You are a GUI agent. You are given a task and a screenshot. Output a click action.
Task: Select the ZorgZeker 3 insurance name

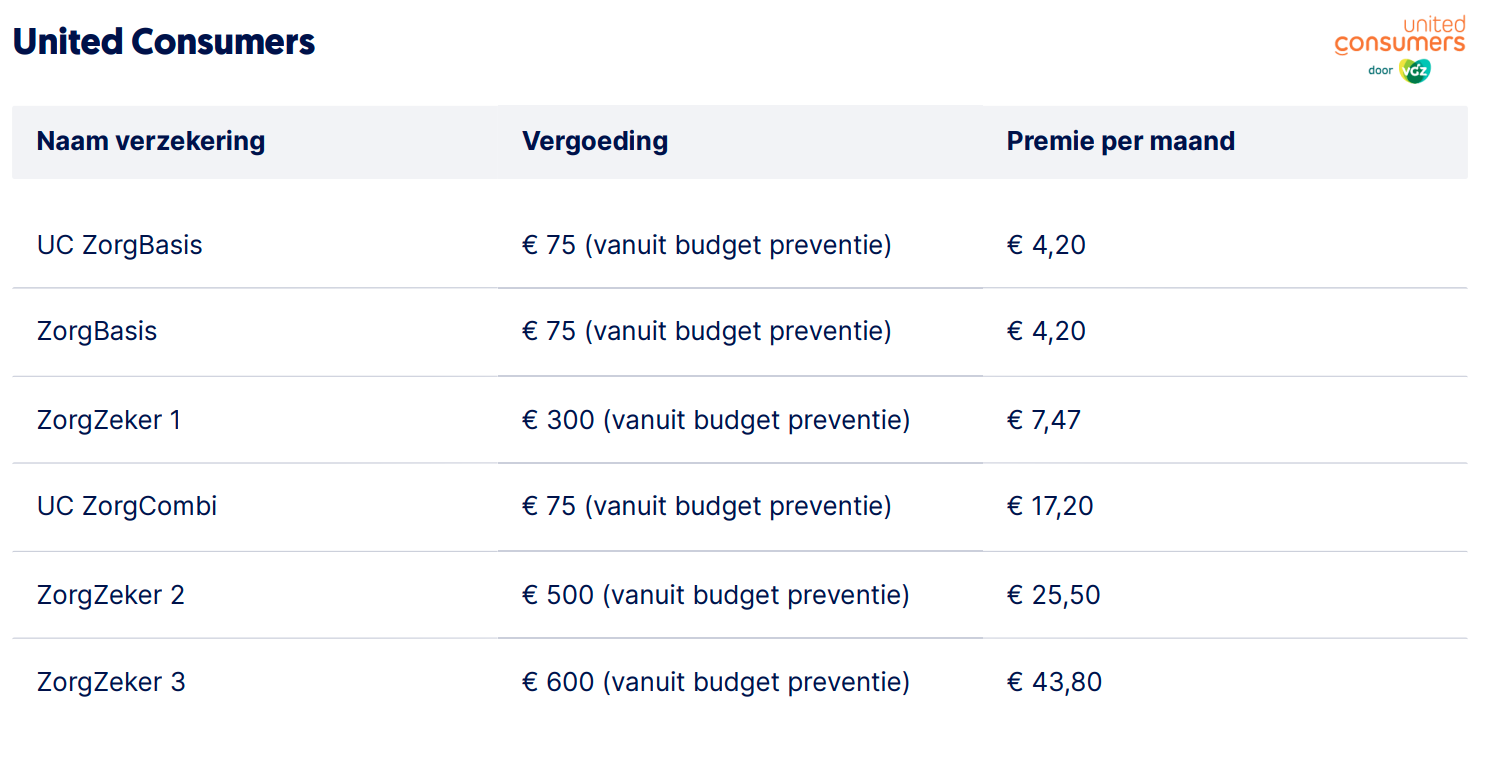pyautogui.click(x=111, y=682)
